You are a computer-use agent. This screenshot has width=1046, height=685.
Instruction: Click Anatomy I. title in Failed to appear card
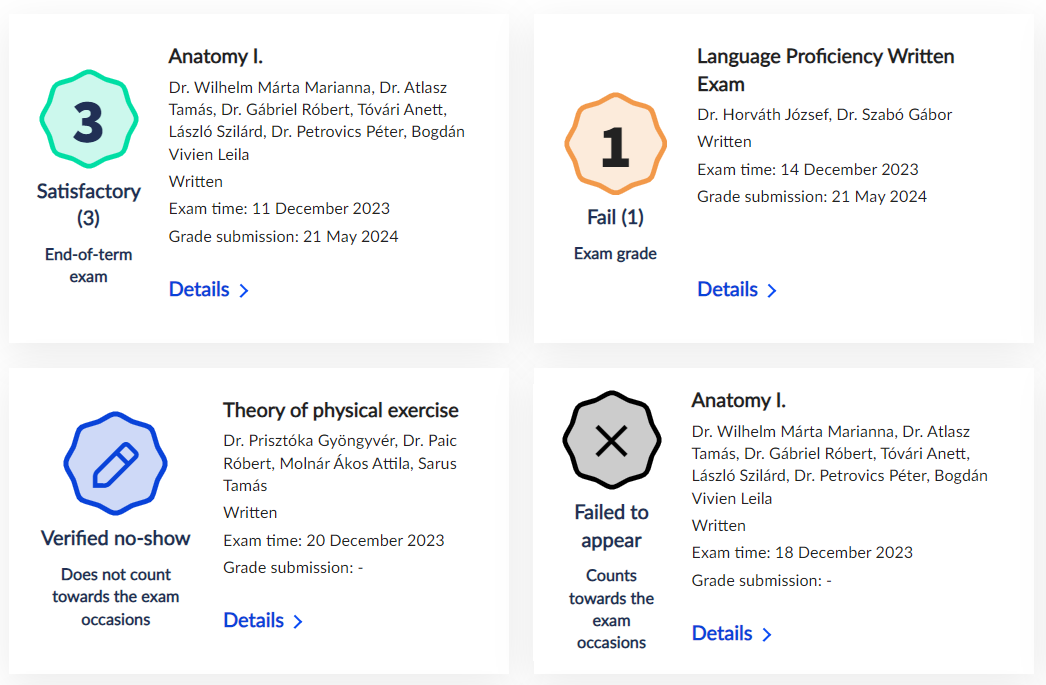pyautogui.click(x=738, y=400)
